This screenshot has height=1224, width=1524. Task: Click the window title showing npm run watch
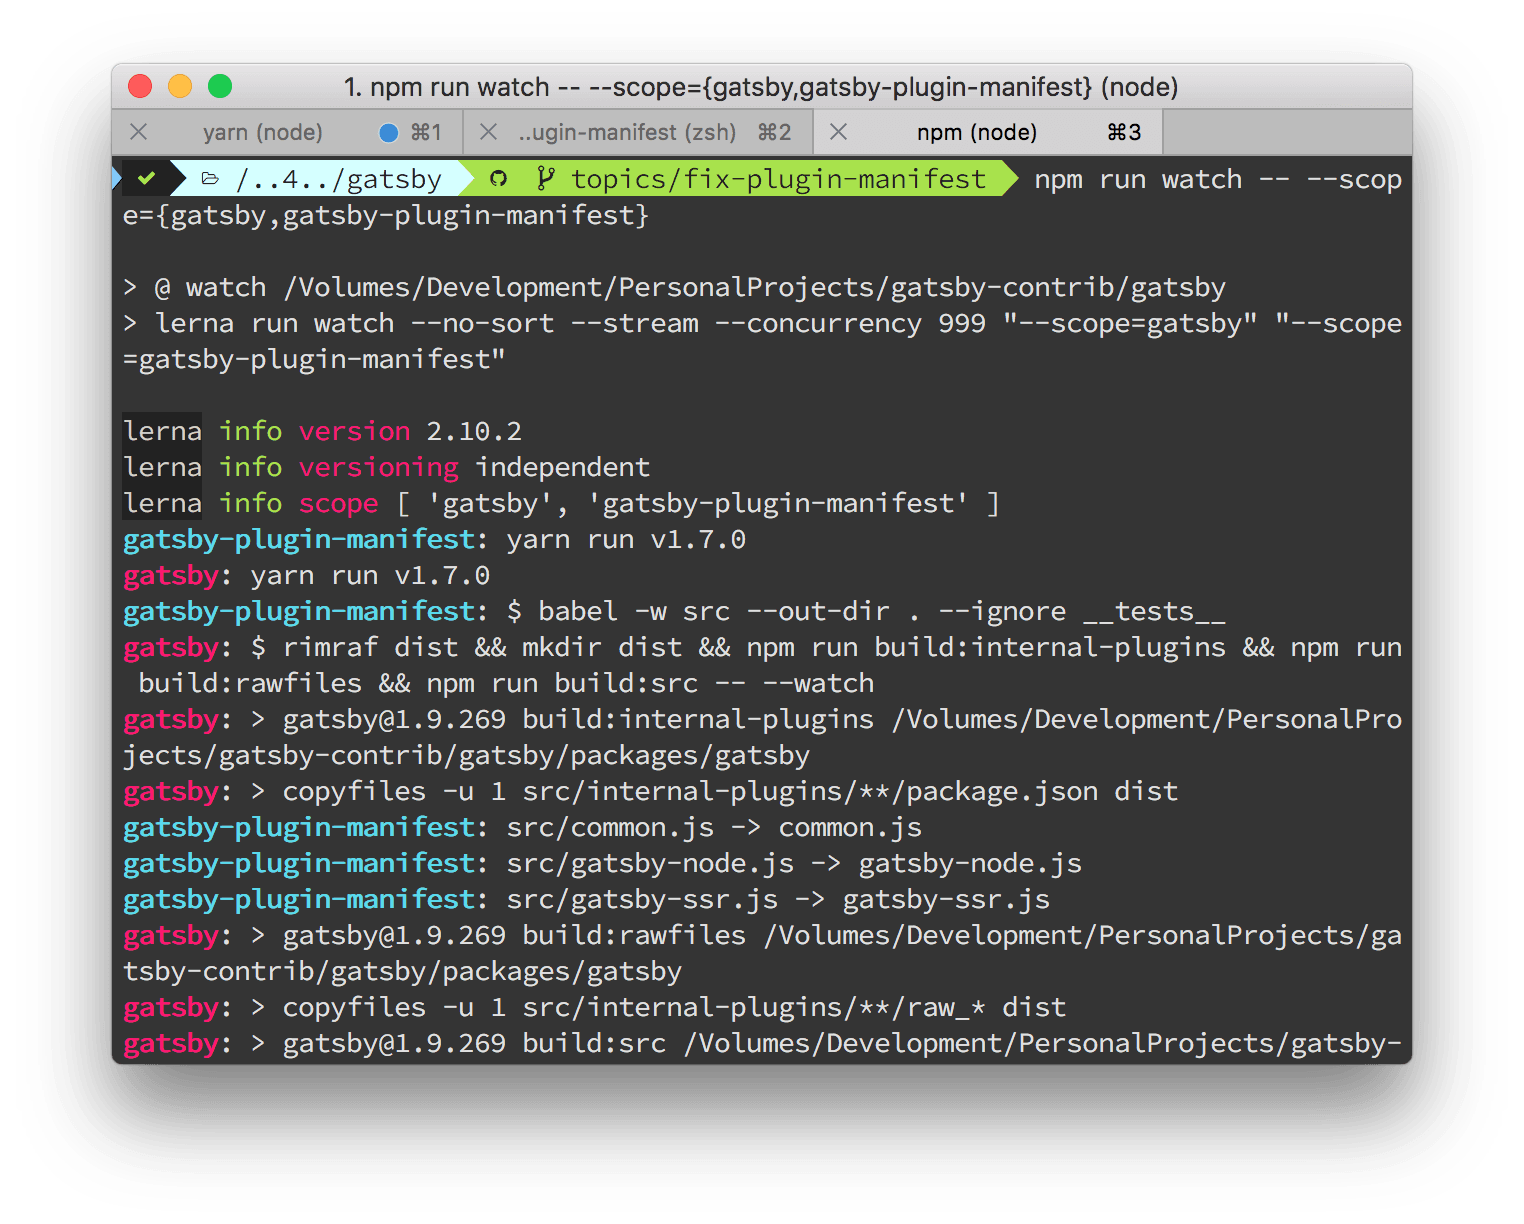point(762,87)
